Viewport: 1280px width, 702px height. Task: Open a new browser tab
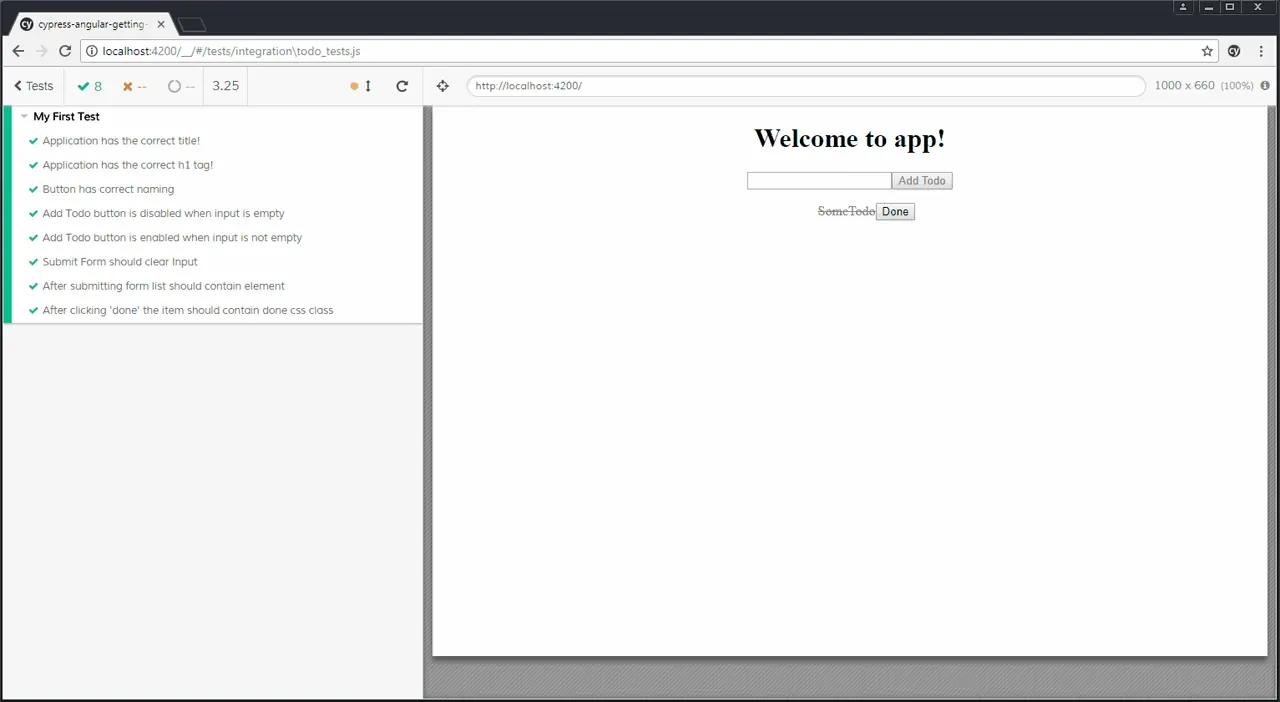192,25
